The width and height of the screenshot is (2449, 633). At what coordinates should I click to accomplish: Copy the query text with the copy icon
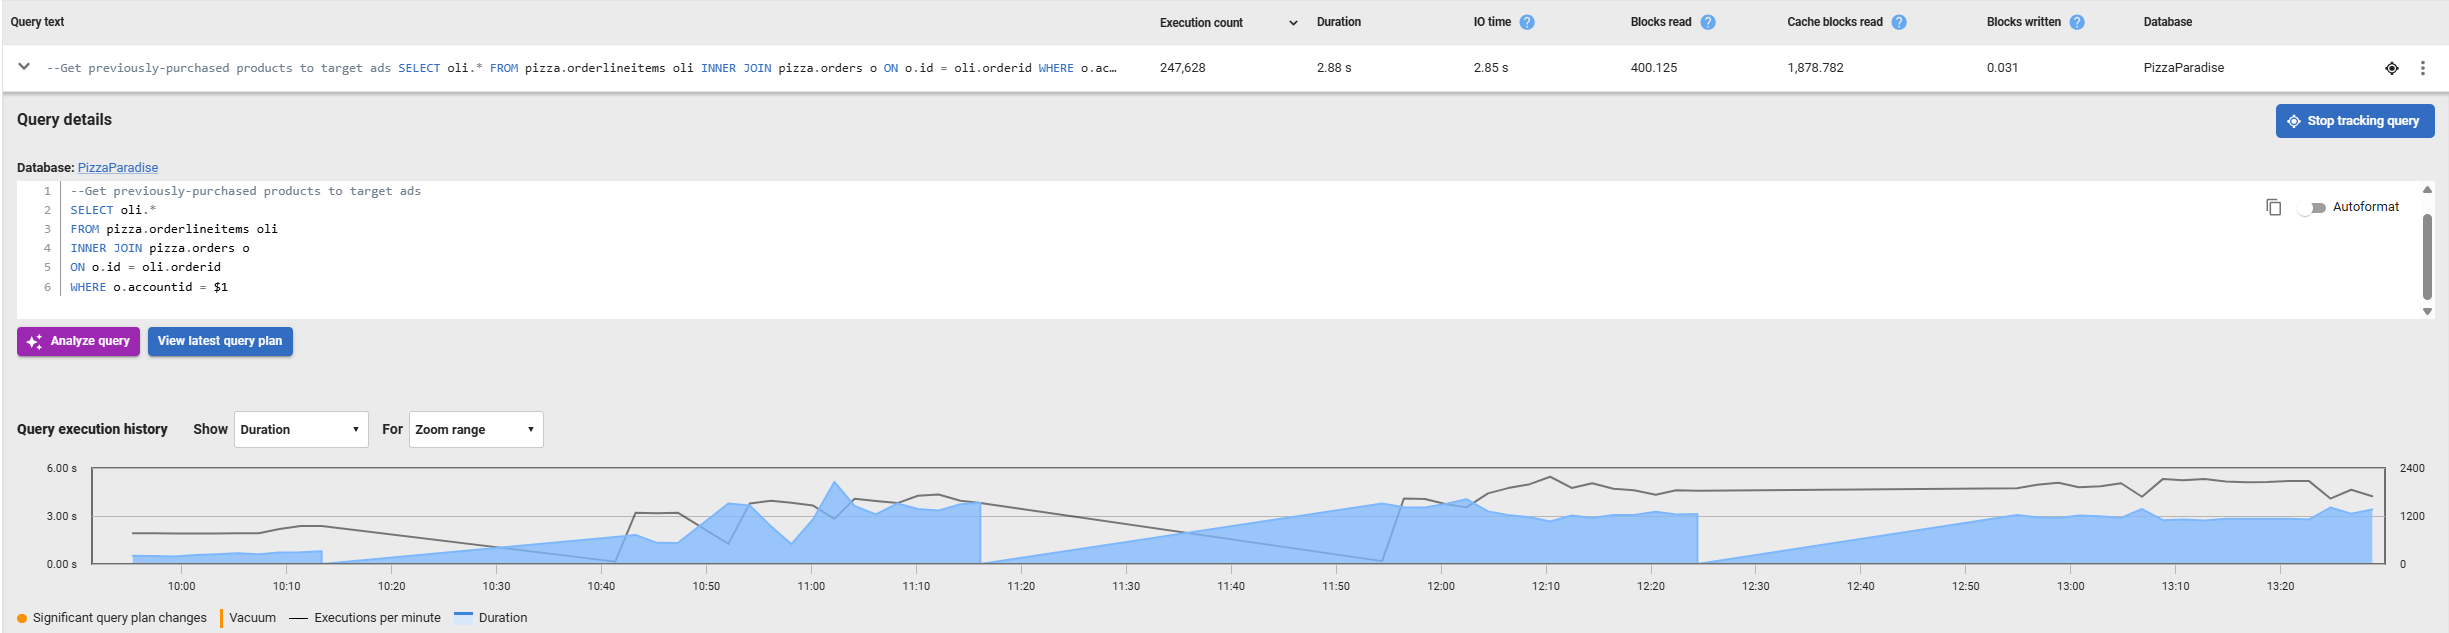pos(2273,207)
